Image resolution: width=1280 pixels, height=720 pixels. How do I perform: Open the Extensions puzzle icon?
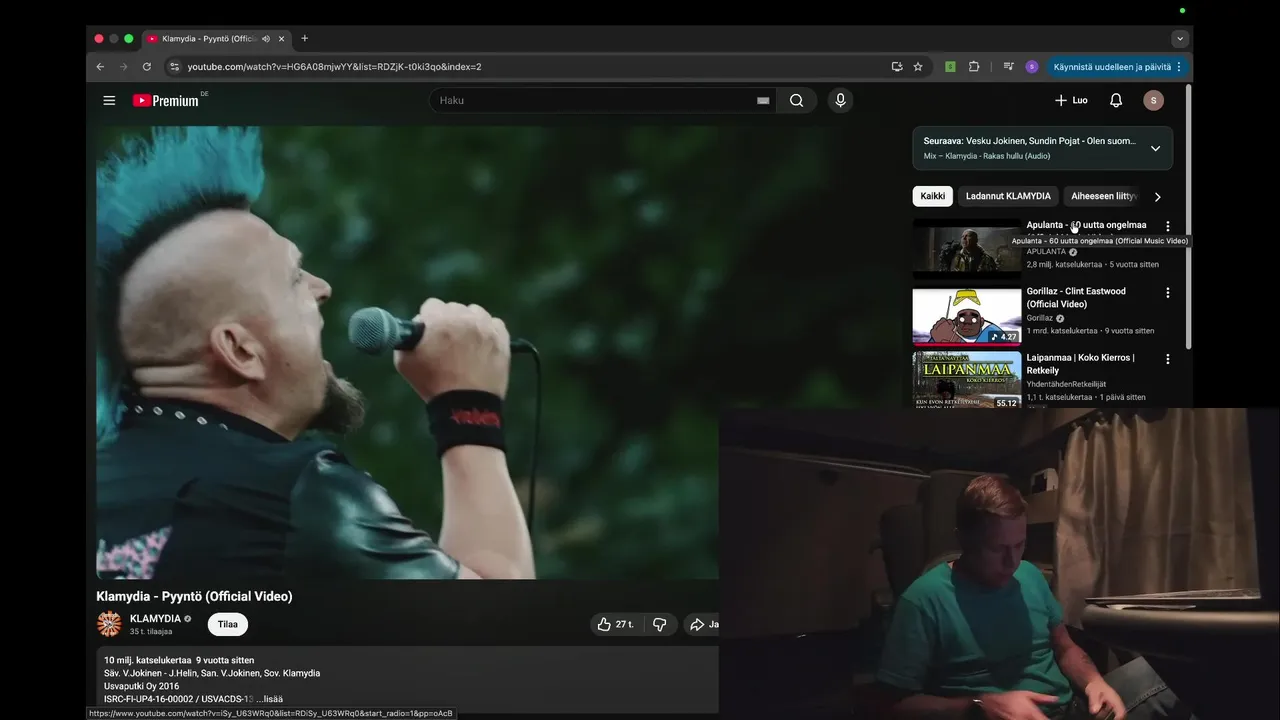(x=974, y=67)
